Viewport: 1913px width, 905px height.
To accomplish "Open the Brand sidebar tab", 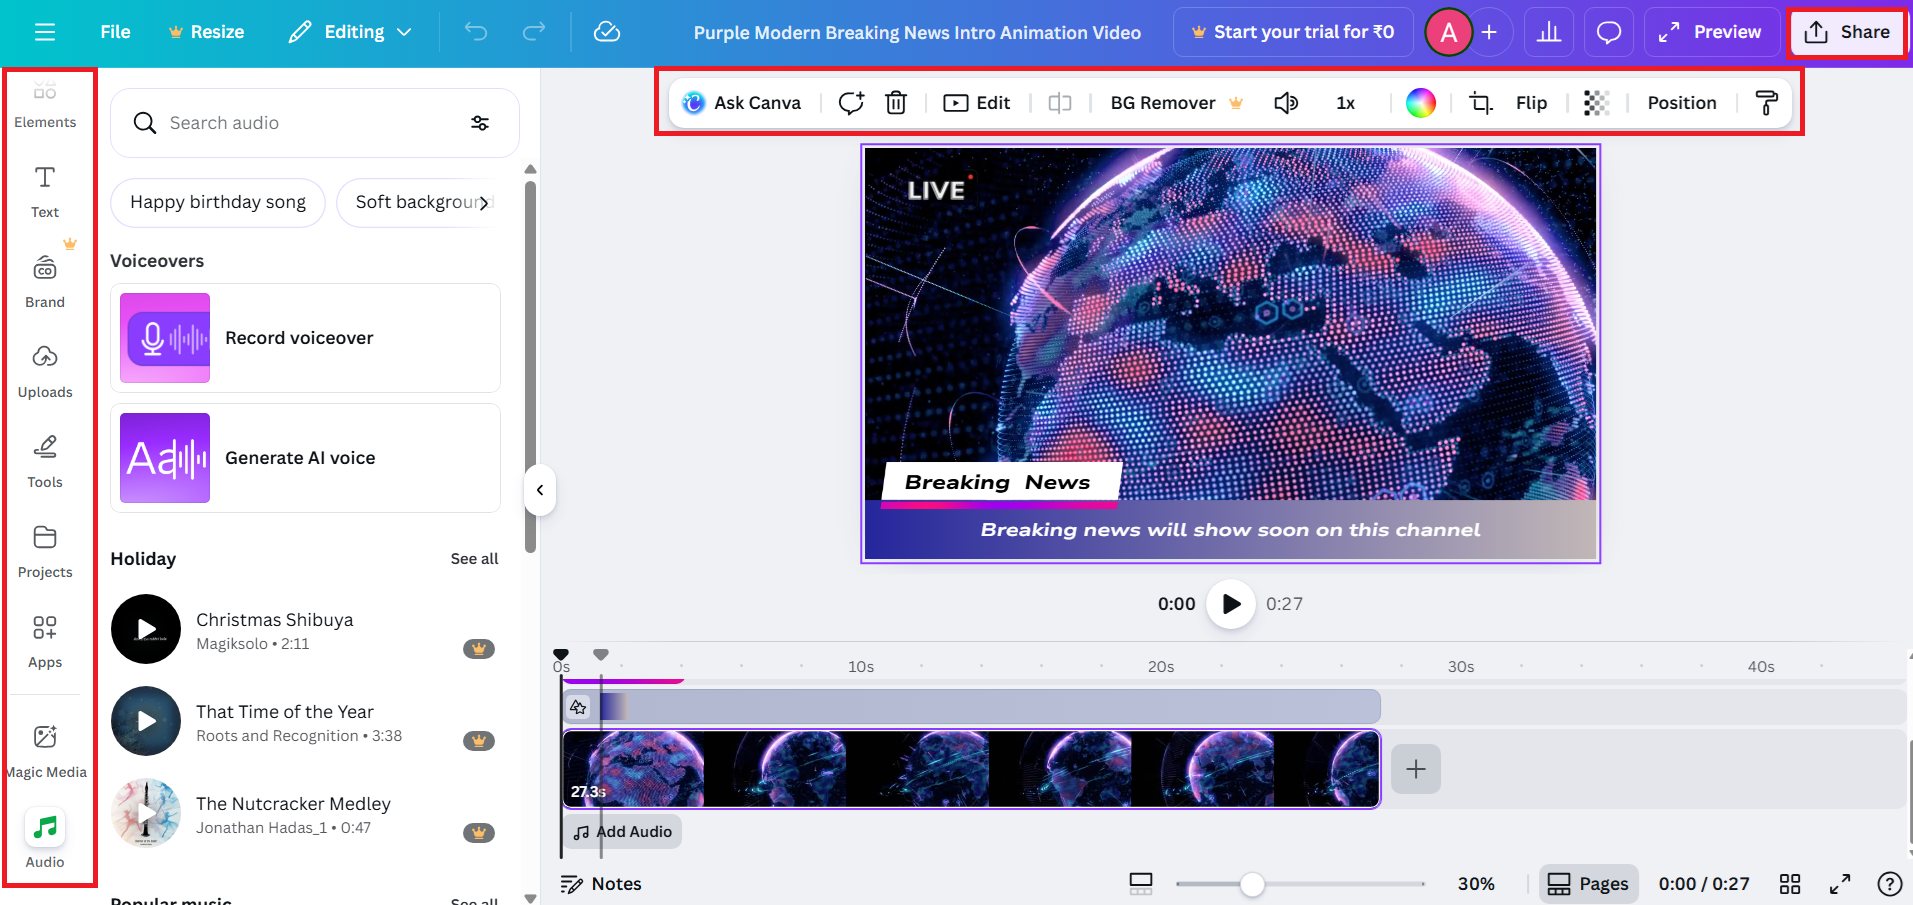I will 45,282.
